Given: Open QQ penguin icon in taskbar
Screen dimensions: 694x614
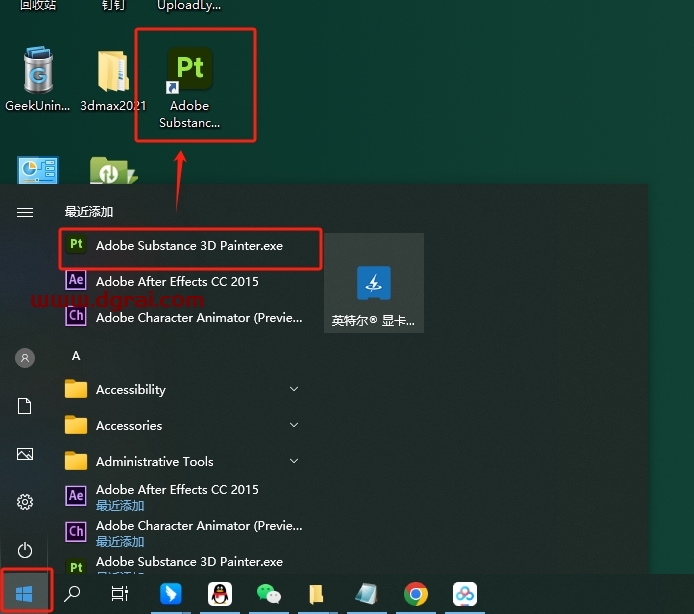Looking at the screenshot, I should tap(220, 594).
